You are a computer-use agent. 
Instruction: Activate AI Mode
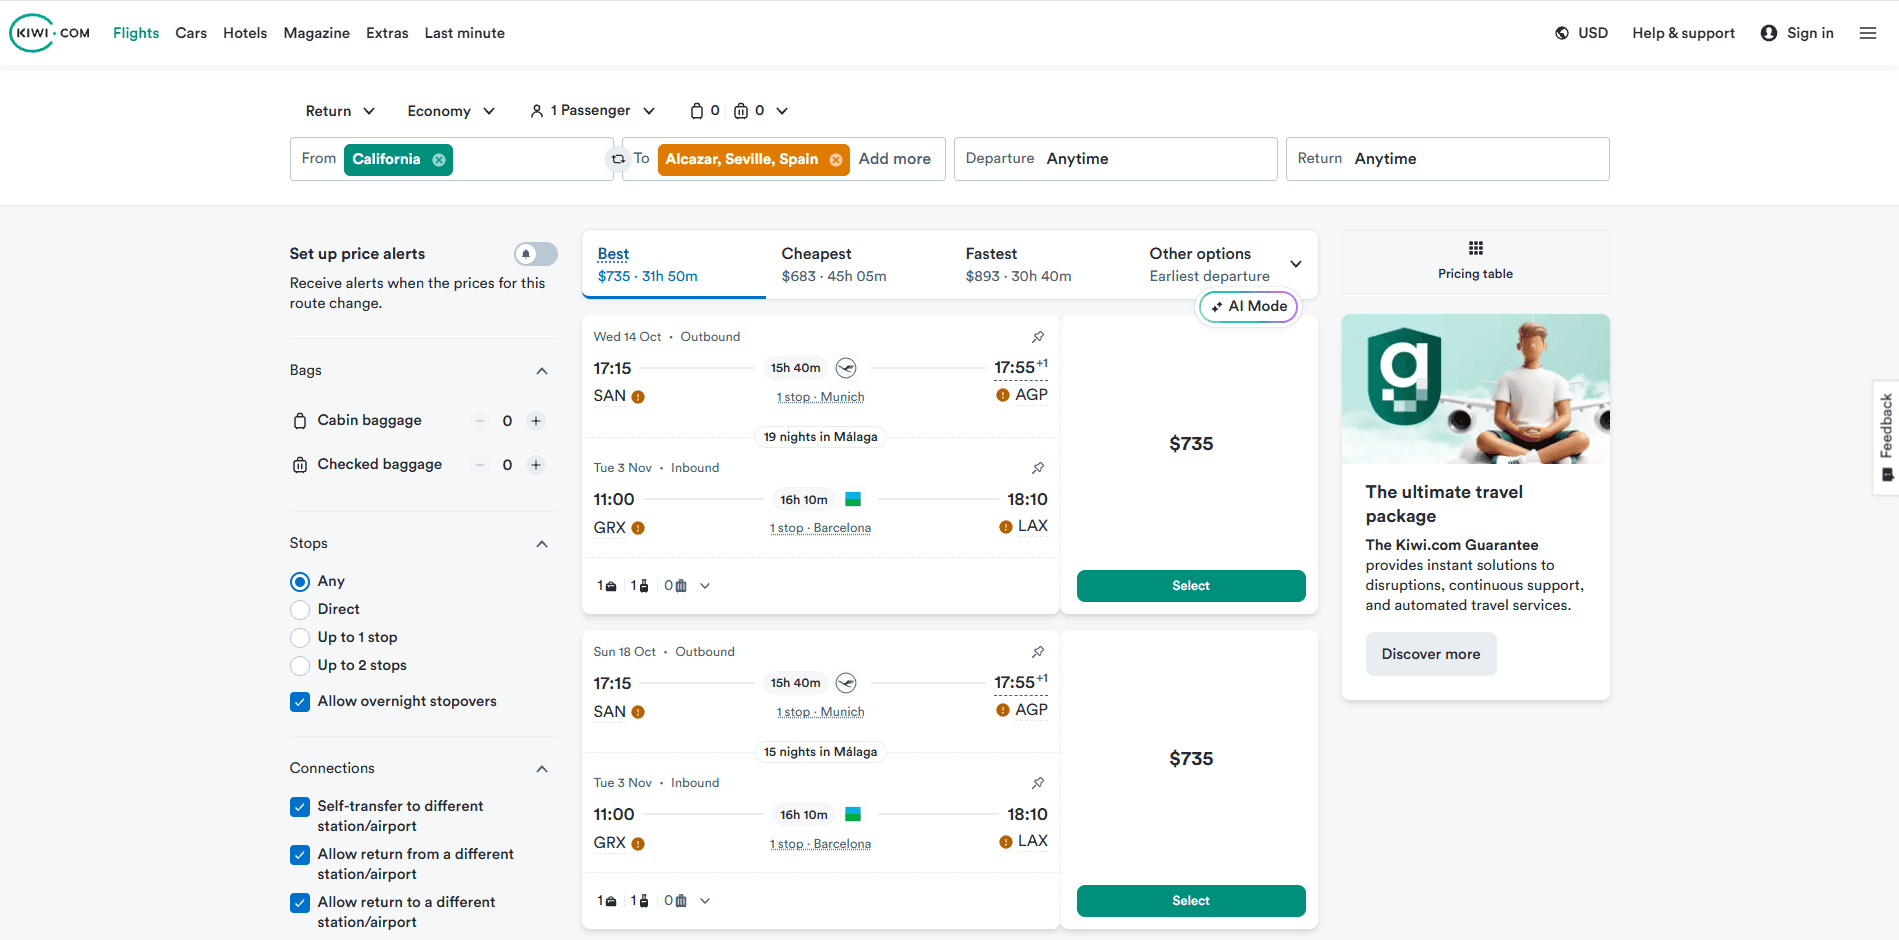pyautogui.click(x=1247, y=306)
